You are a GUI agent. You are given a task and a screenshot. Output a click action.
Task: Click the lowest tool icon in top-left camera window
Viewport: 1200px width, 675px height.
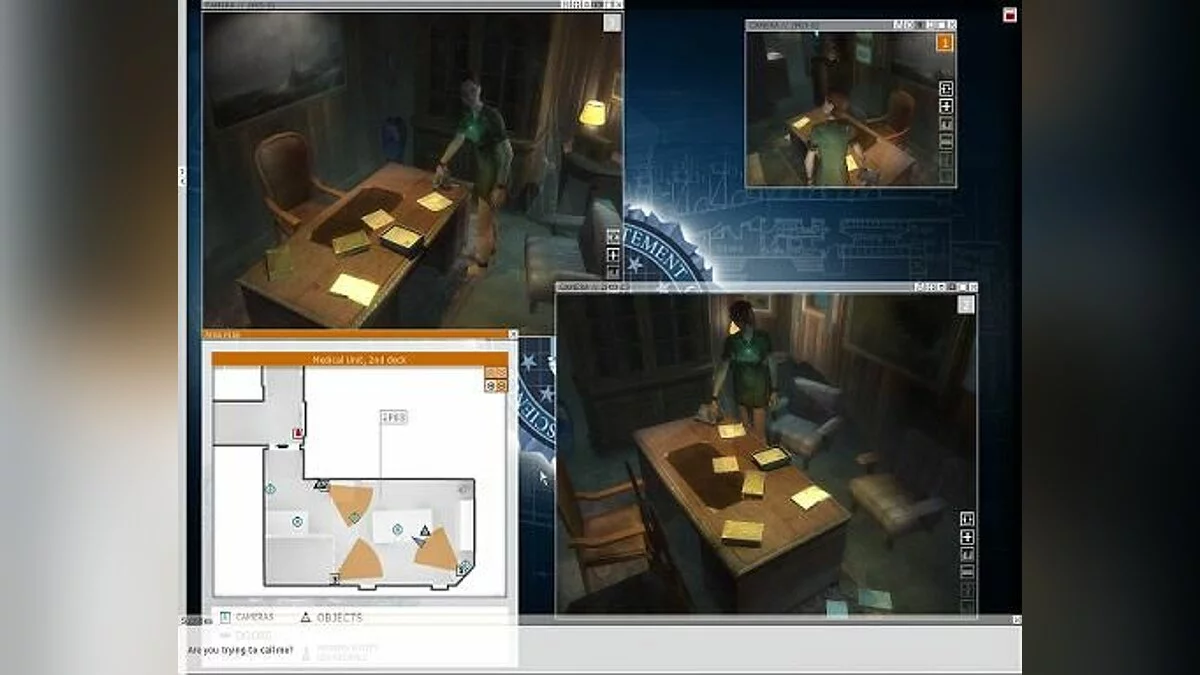(613, 272)
